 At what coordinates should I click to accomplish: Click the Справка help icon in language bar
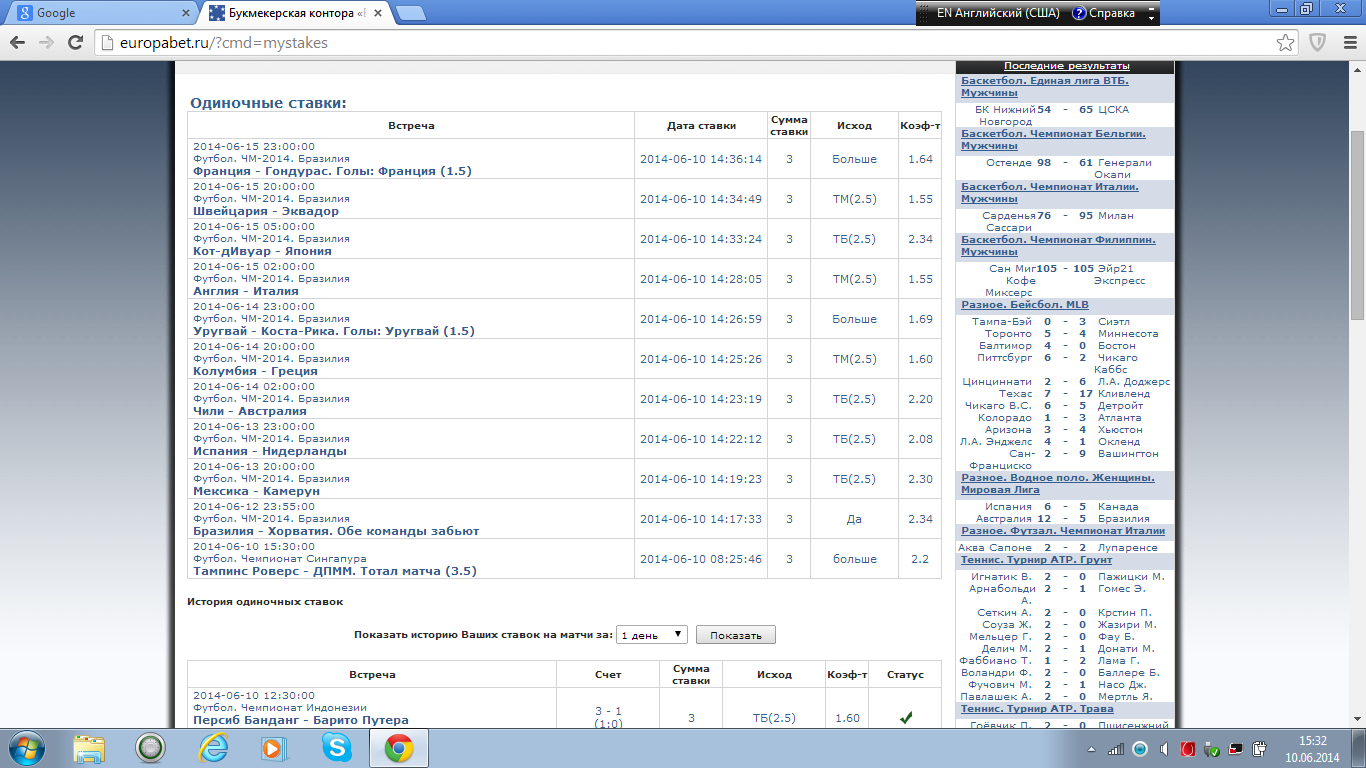pos(1080,14)
